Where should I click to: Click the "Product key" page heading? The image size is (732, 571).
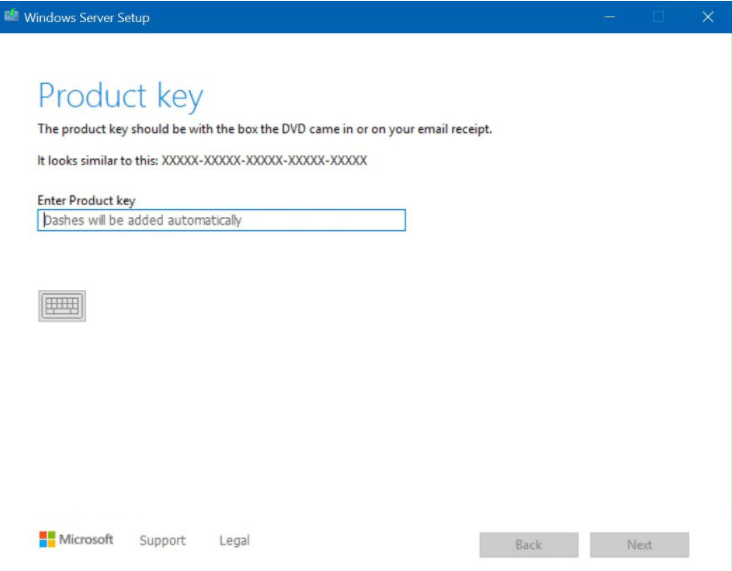coord(120,97)
